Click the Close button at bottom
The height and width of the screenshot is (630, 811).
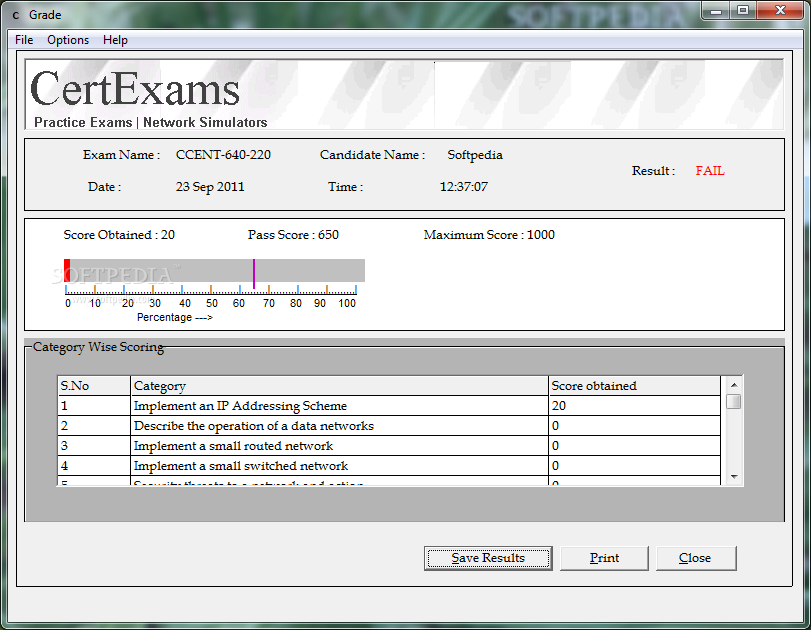tap(695, 558)
